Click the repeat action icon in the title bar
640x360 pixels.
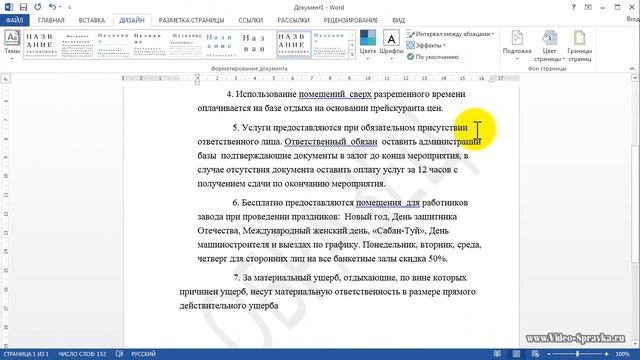pyautogui.click(x=38, y=7)
